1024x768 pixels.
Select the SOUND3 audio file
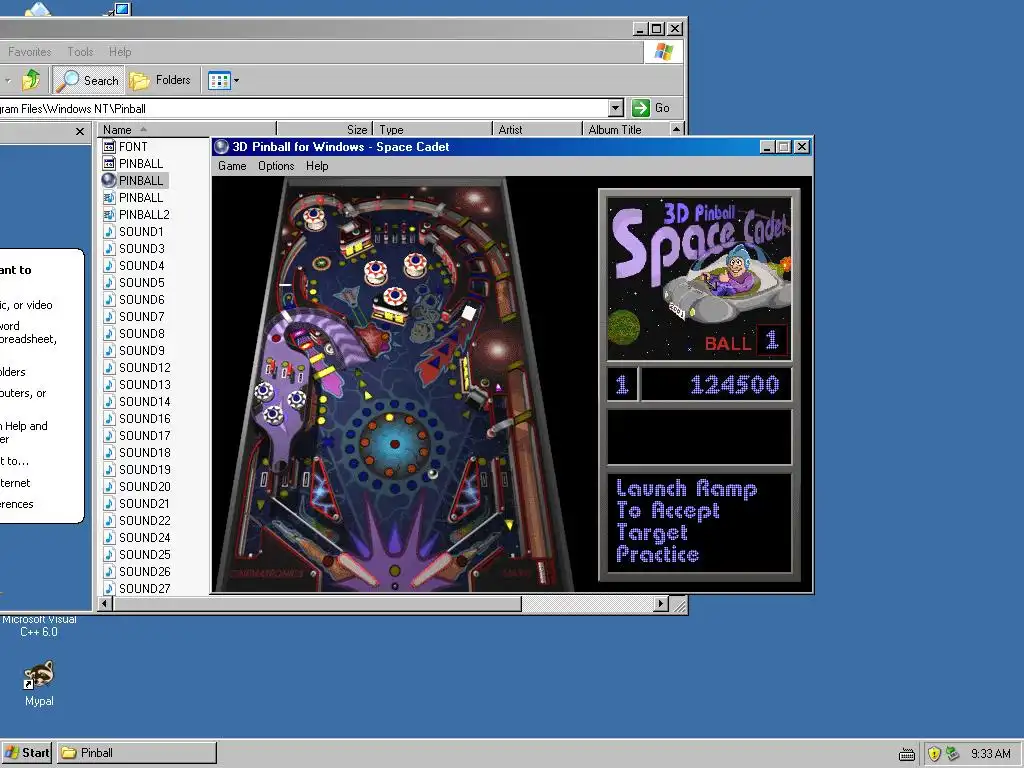click(x=134, y=248)
